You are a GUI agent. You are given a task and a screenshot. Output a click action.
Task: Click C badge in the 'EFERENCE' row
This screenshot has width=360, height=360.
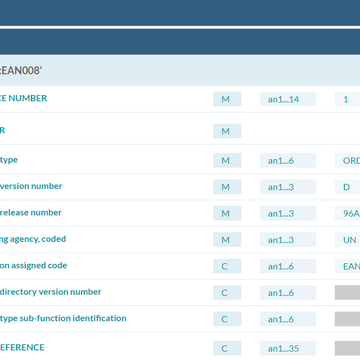[x=227, y=348]
